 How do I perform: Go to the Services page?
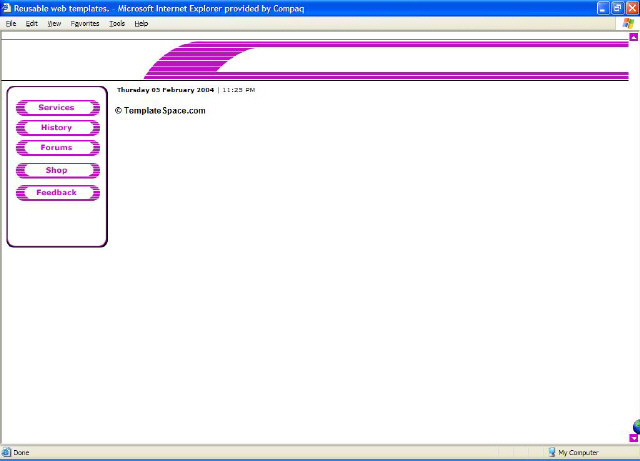[x=57, y=107]
